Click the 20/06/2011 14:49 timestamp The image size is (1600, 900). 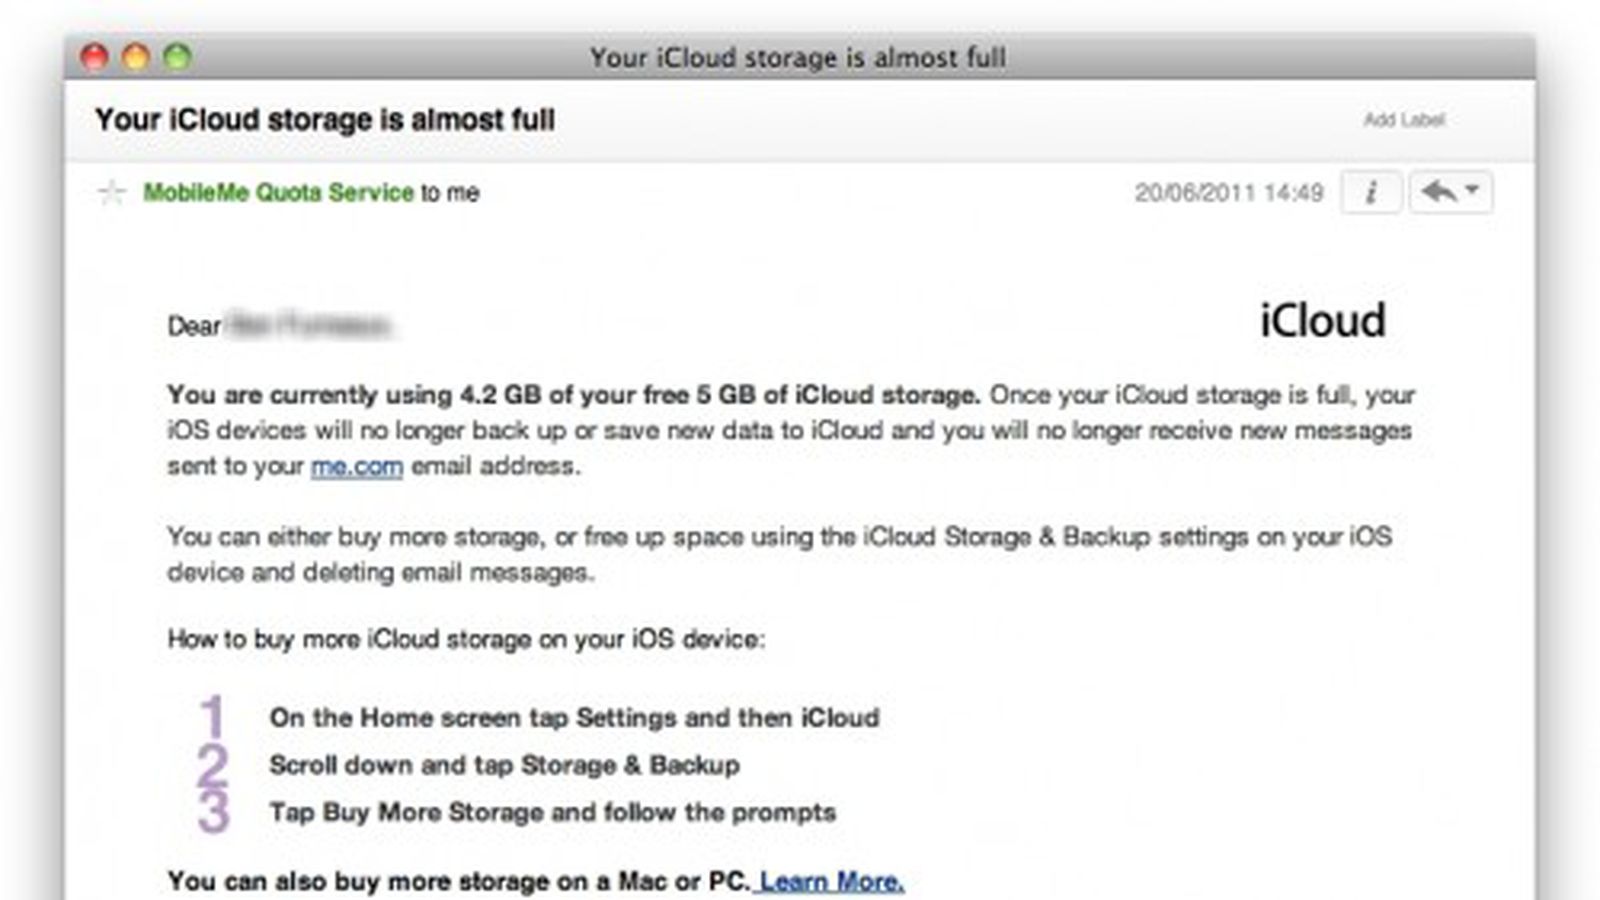point(1228,192)
